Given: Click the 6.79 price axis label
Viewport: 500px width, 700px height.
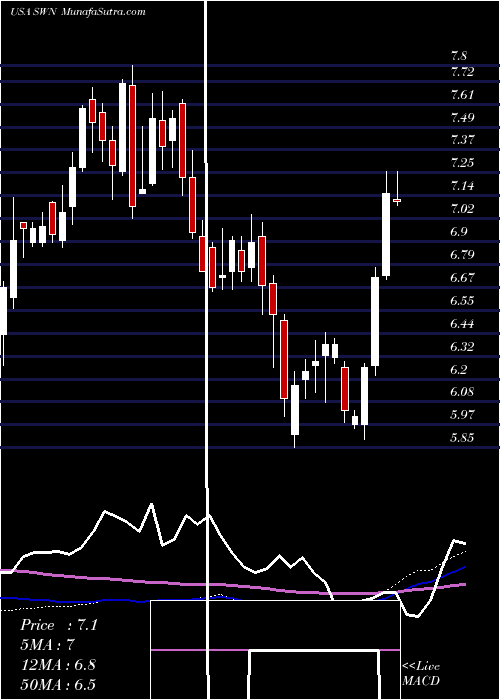Looking at the screenshot, I should [x=462, y=255].
